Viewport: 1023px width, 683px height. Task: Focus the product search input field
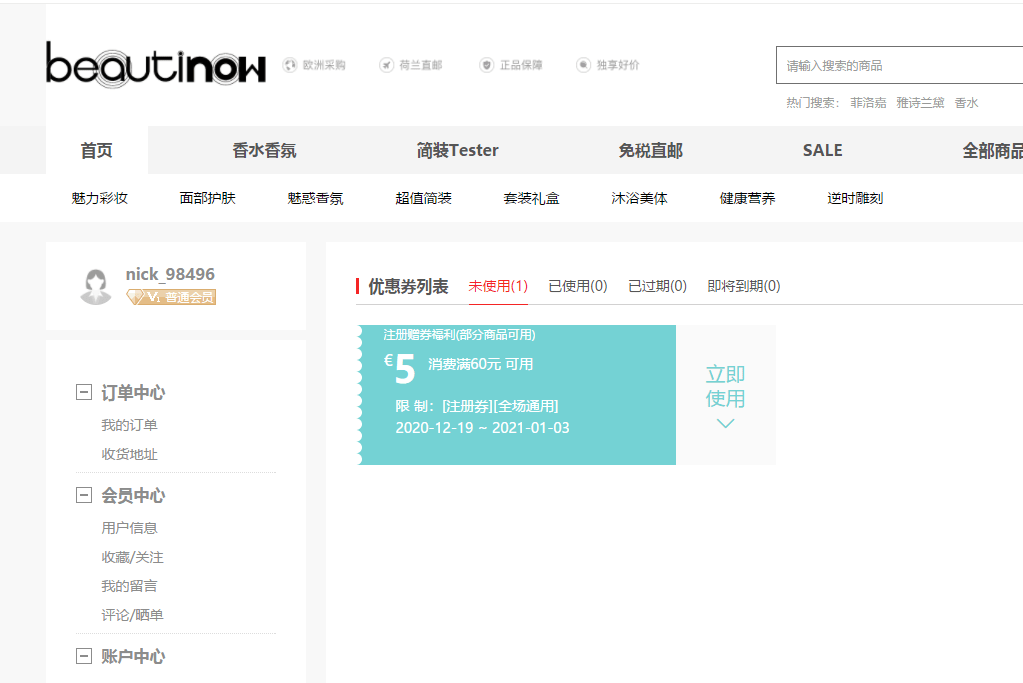(x=900, y=65)
